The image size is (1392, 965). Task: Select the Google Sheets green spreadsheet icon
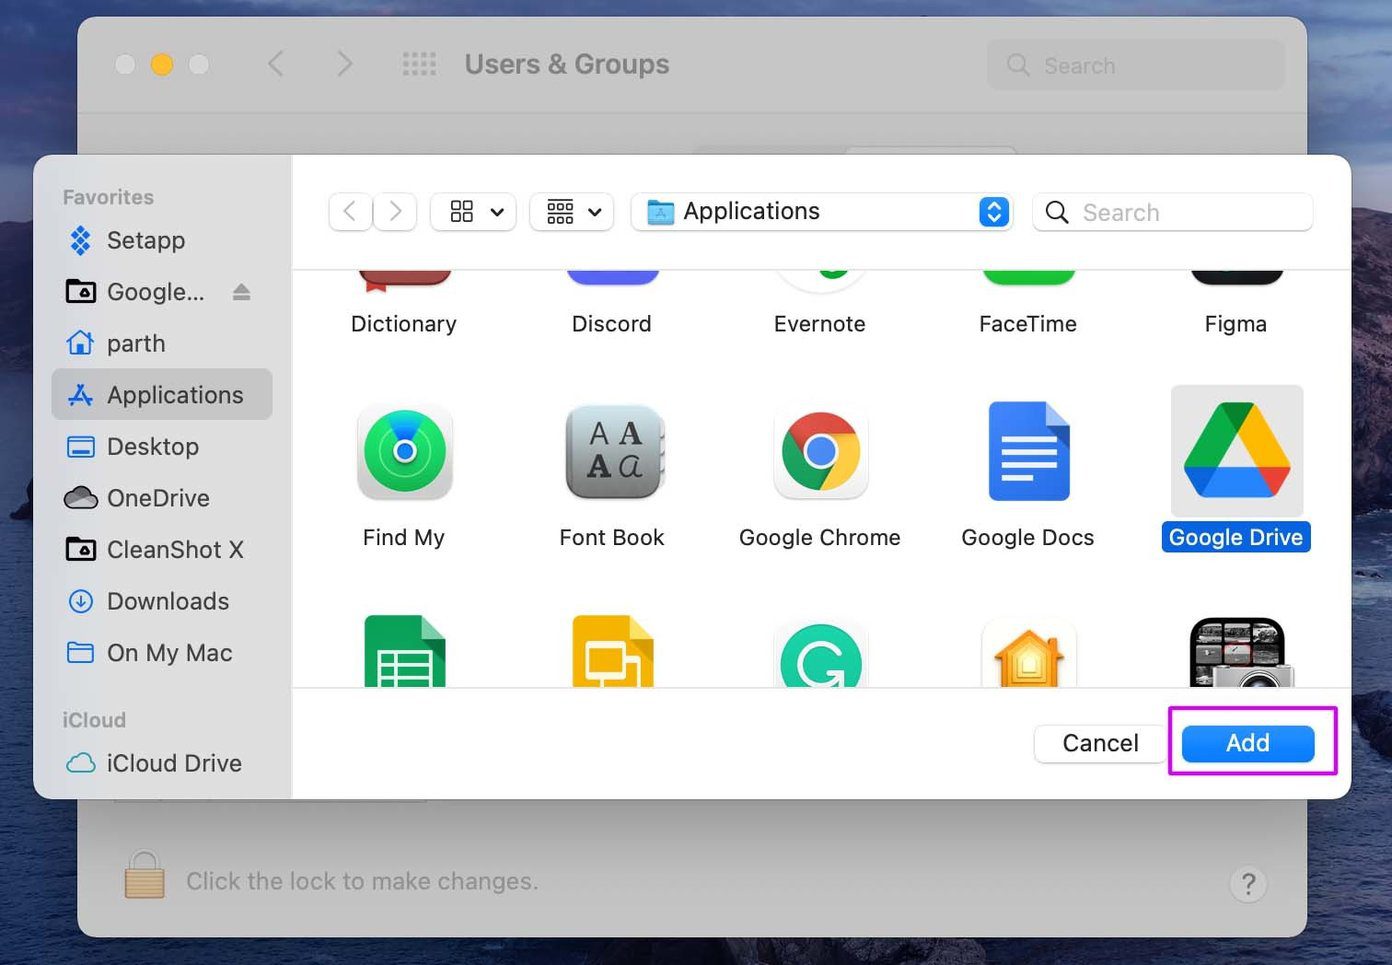[404, 651]
